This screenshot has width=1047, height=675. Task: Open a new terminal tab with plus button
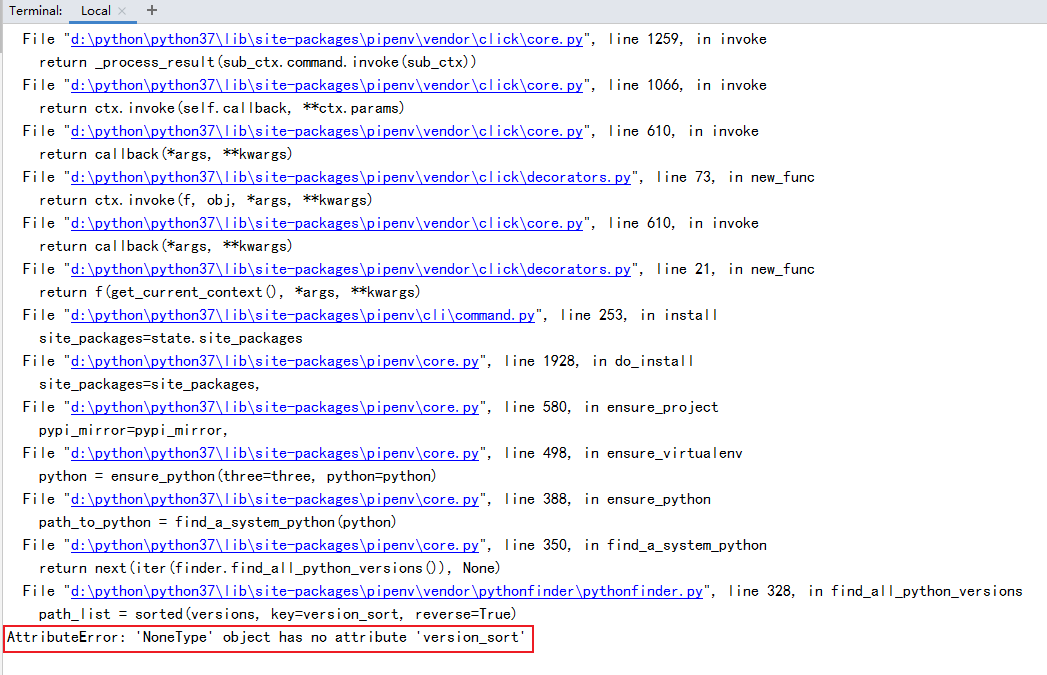(x=149, y=11)
